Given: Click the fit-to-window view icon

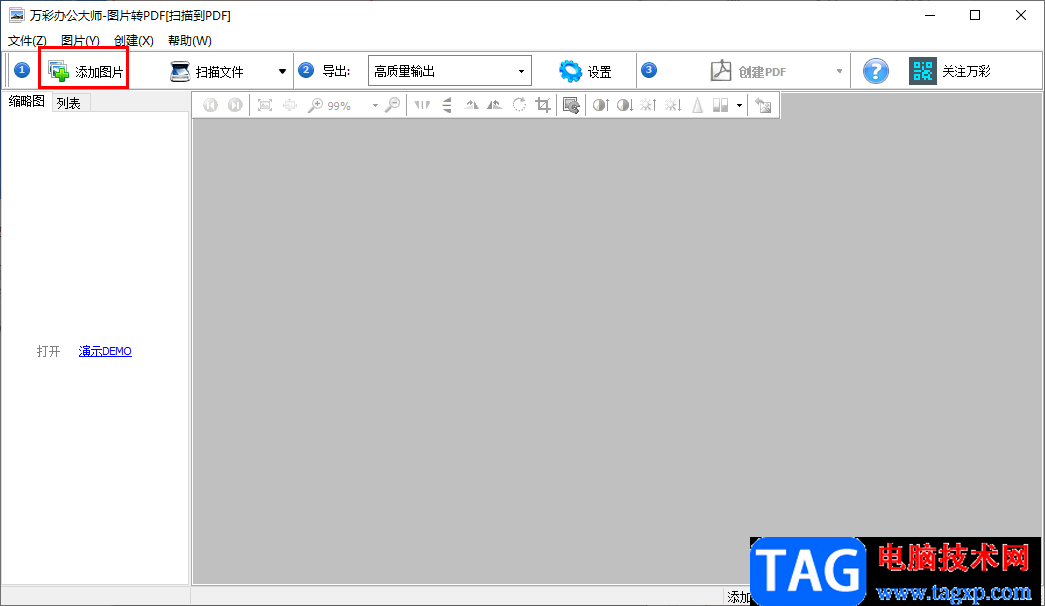Looking at the screenshot, I should pos(265,105).
